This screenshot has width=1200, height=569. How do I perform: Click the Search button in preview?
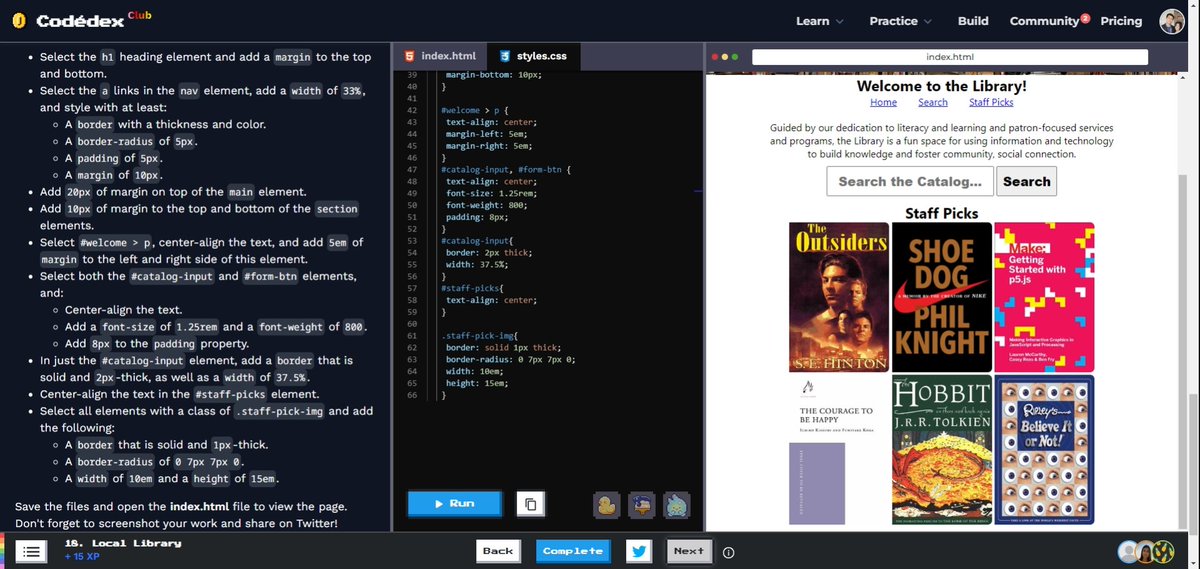(1027, 181)
